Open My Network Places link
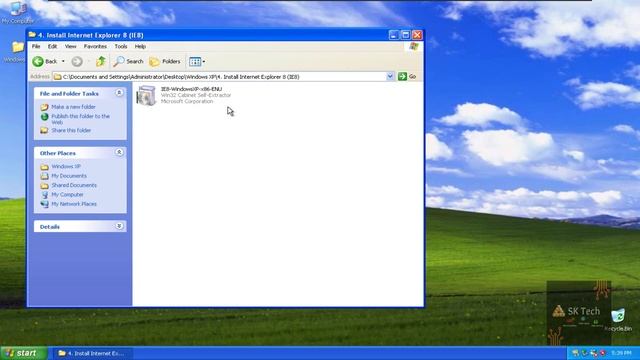640x360 pixels. click(x=74, y=204)
